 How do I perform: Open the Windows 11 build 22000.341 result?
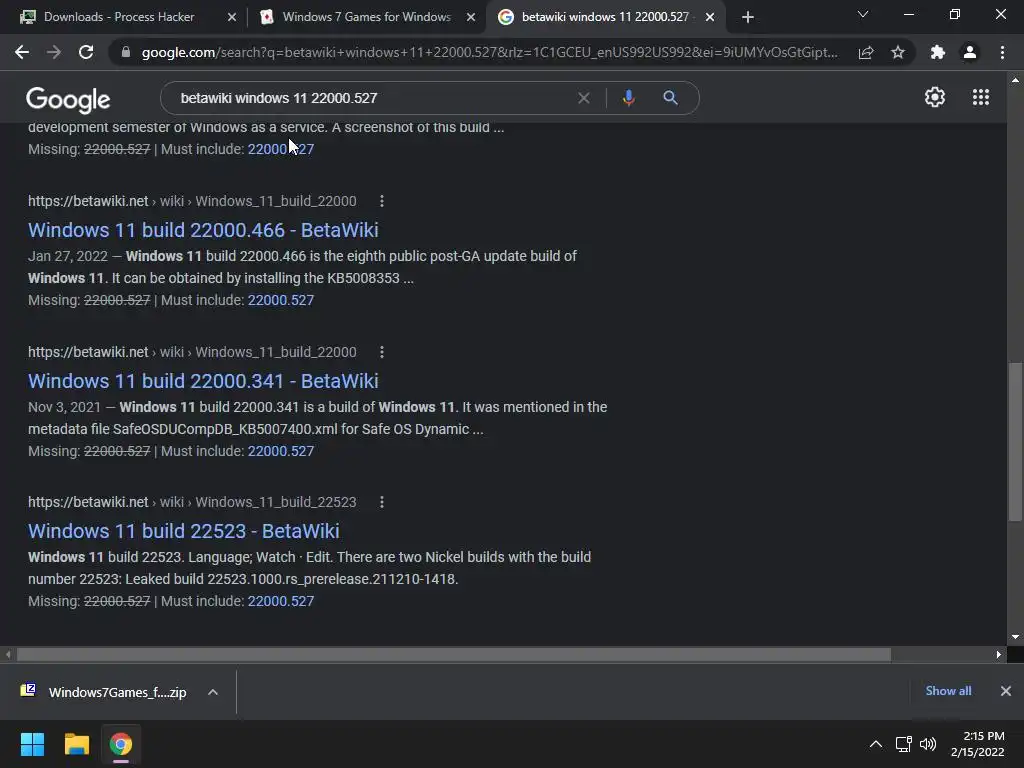tap(203, 381)
